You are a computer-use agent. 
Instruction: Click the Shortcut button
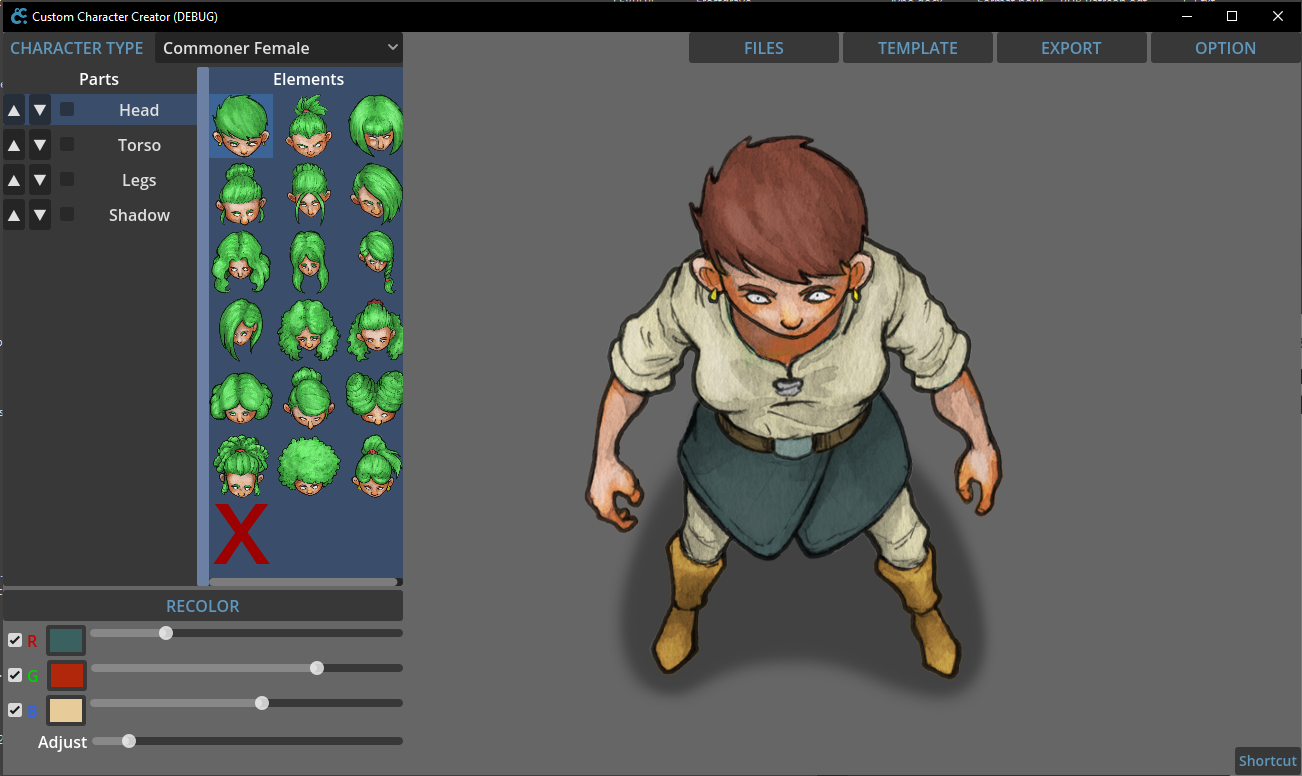coord(1267,761)
